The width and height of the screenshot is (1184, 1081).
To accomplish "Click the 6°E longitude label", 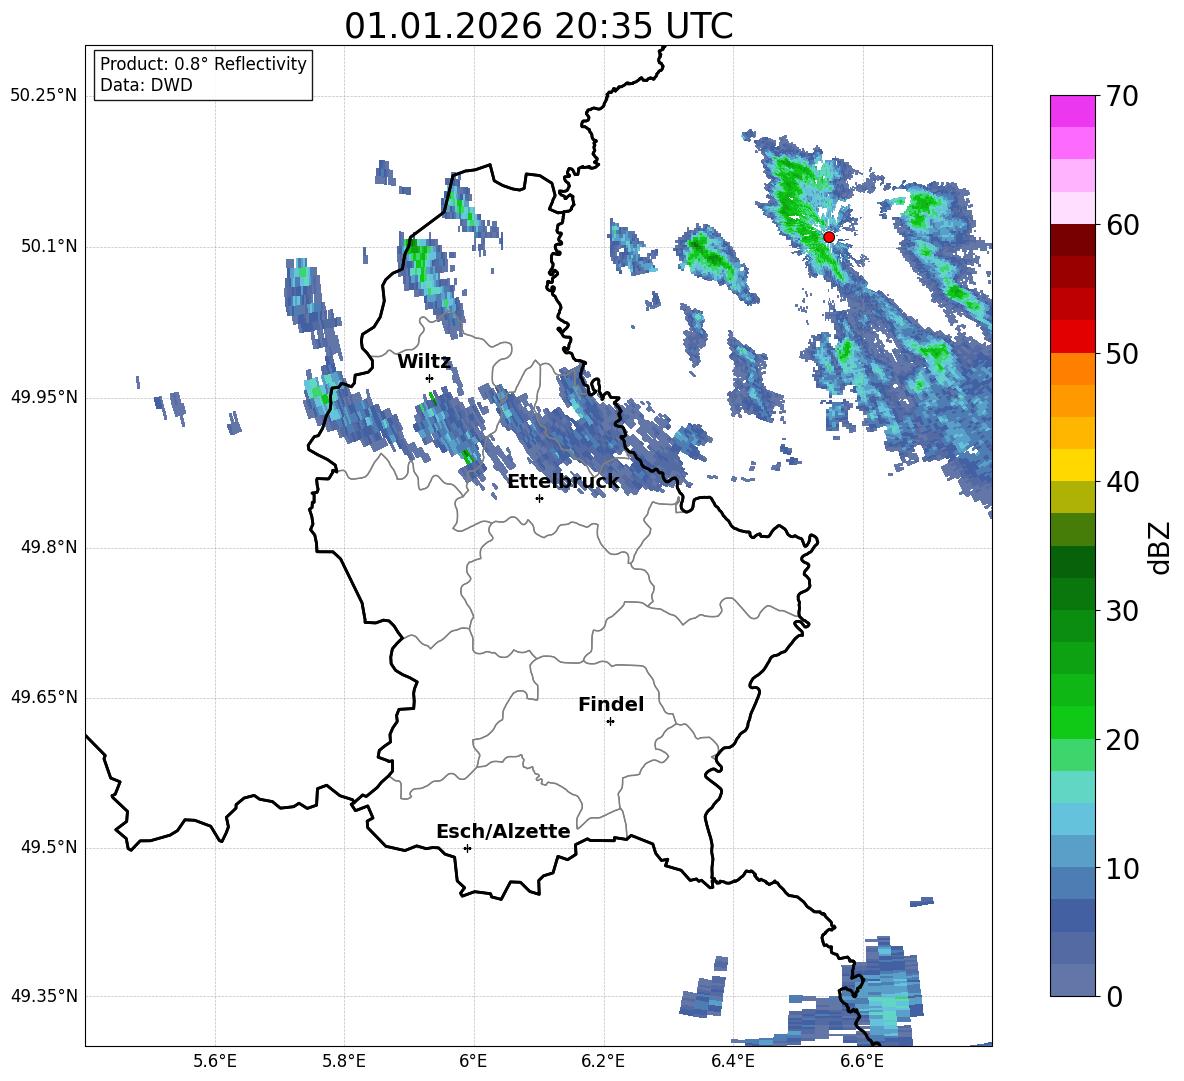I will 473,1061.
